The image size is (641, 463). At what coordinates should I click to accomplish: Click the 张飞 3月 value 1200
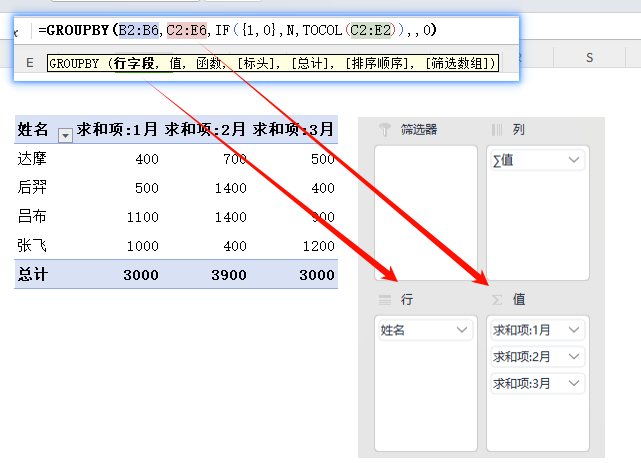click(x=318, y=246)
